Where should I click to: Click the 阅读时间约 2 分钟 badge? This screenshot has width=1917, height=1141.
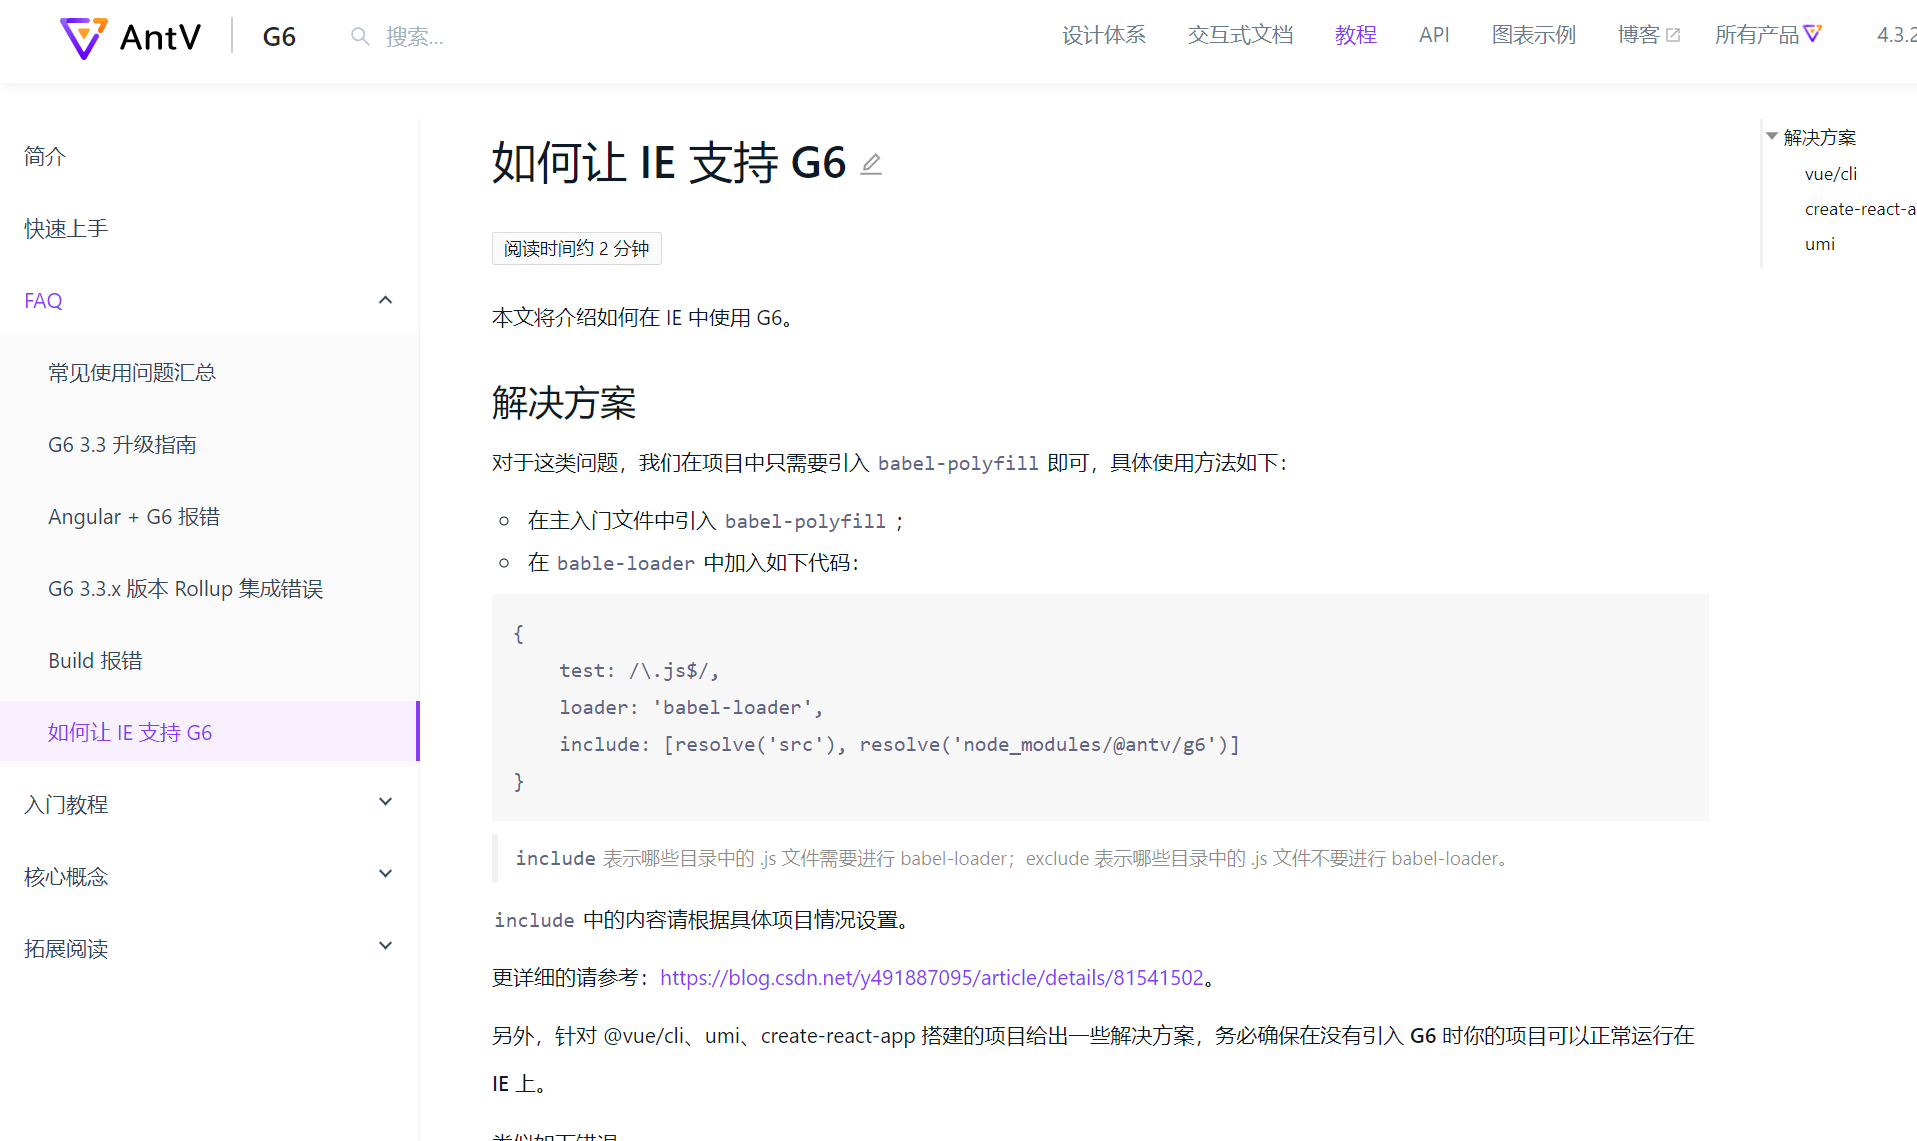tap(576, 248)
